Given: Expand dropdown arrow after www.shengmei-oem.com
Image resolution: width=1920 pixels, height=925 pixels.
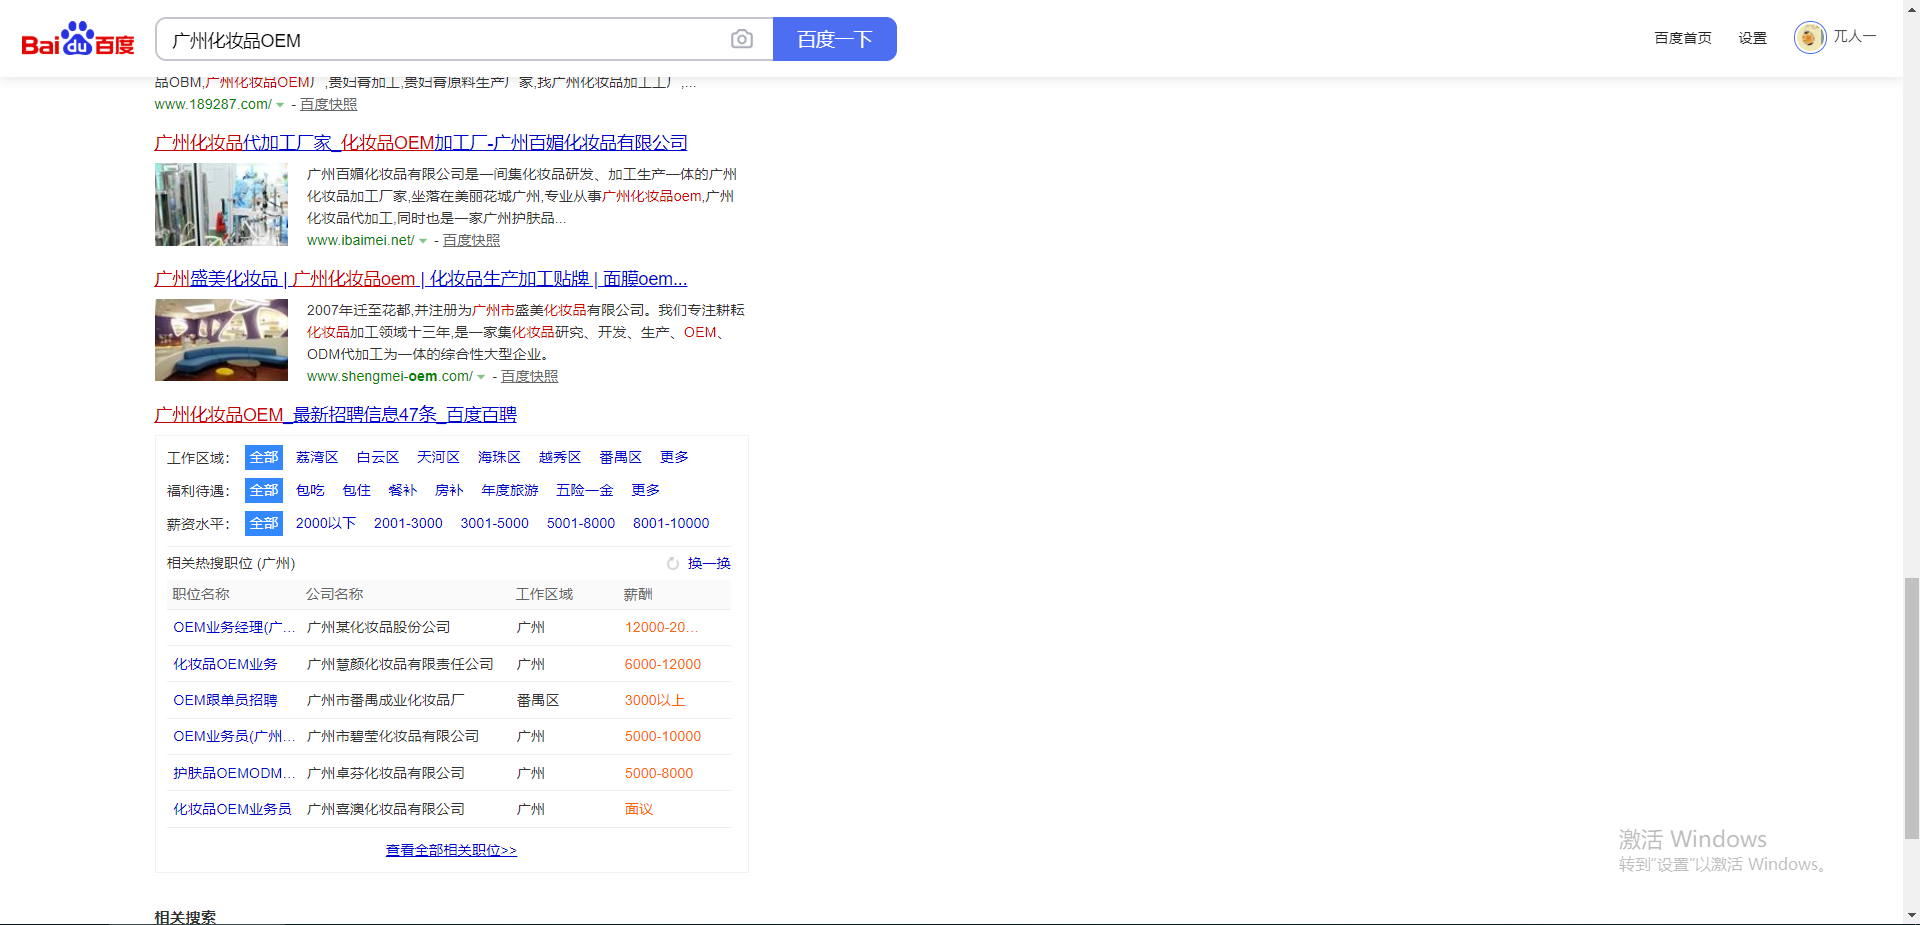Looking at the screenshot, I should click(481, 377).
